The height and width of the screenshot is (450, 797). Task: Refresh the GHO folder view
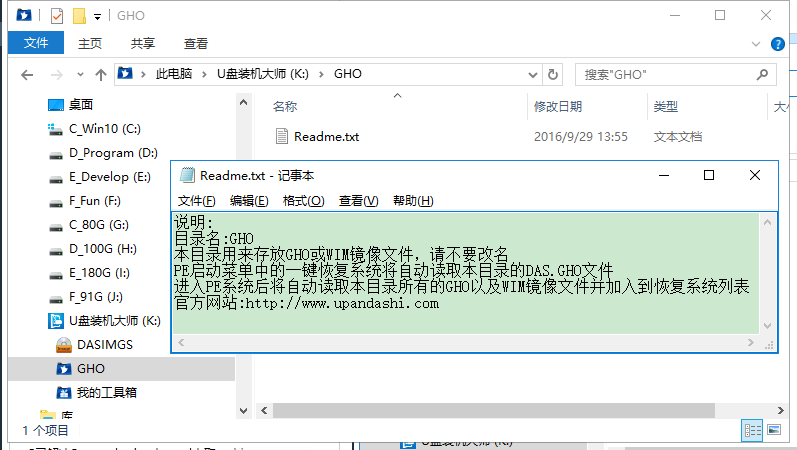tap(553, 75)
